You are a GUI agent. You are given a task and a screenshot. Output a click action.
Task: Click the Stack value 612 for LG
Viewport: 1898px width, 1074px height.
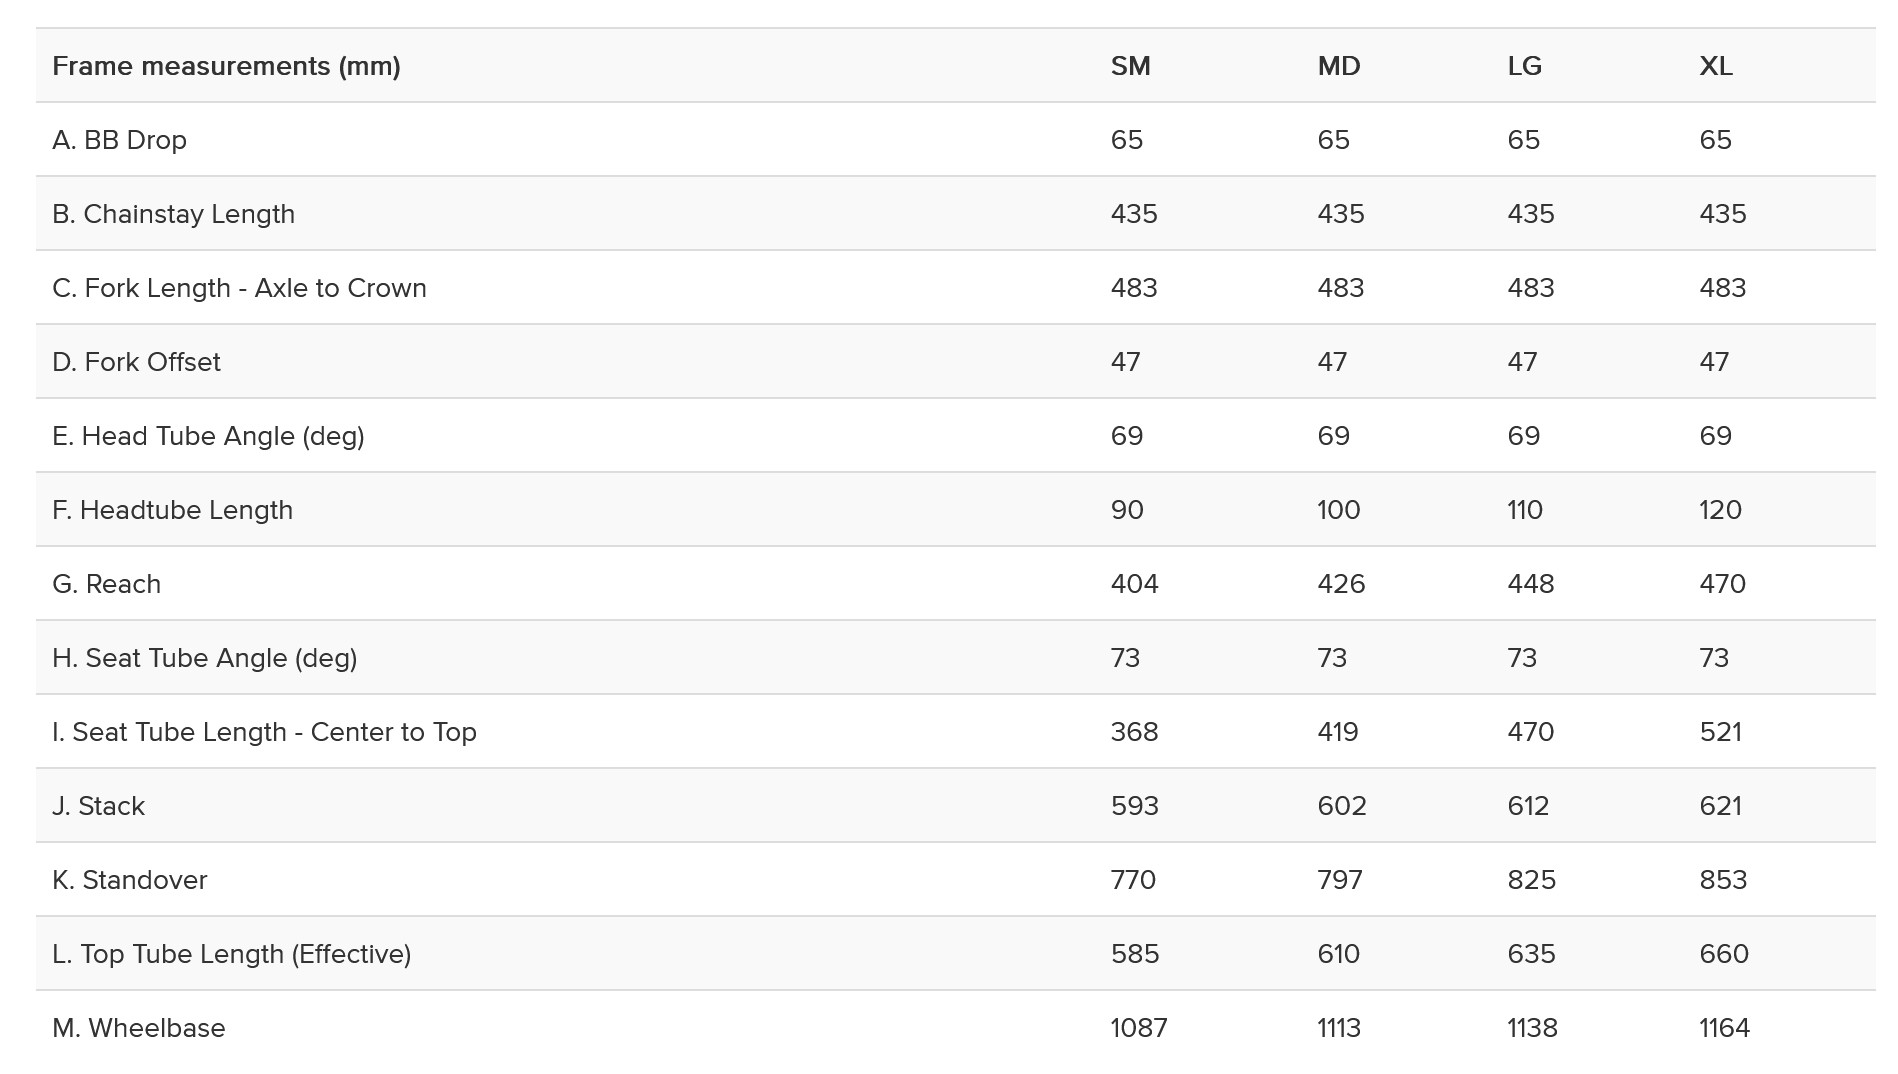click(1528, 806)
